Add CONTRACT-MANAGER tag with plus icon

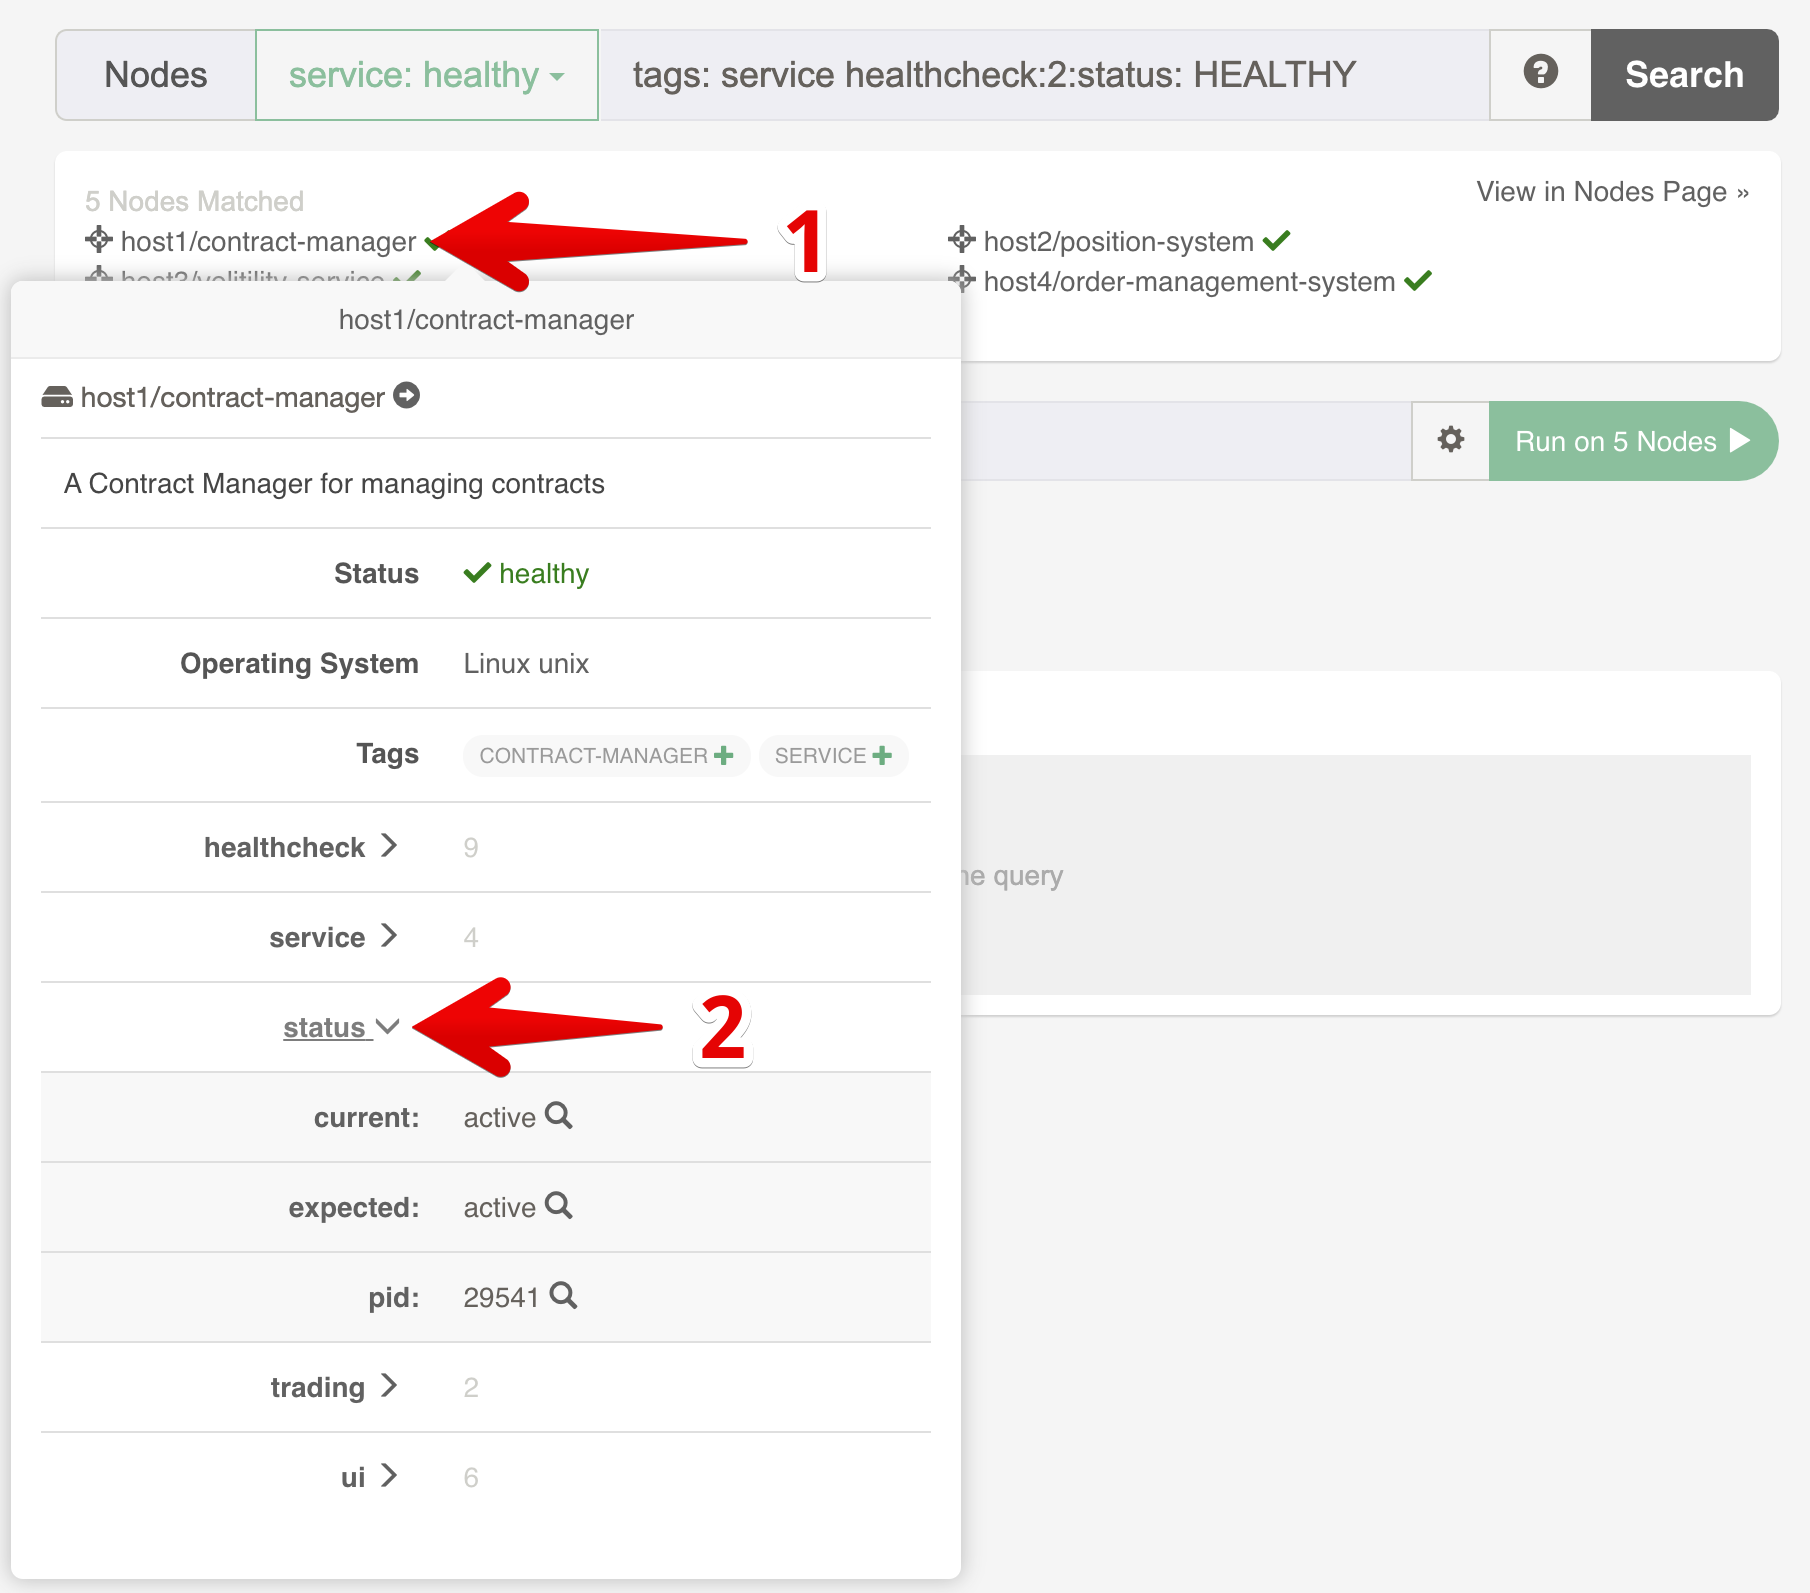[x=723, y=755]
